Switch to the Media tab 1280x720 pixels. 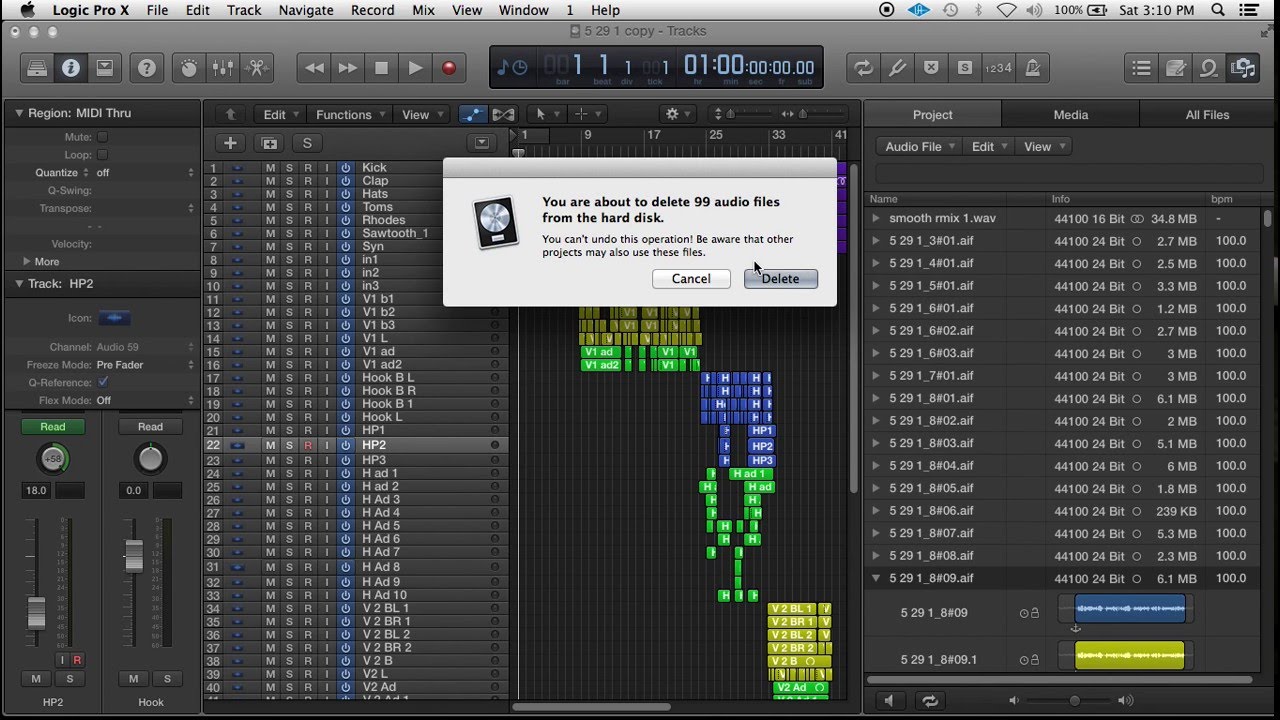point(1070,114)
